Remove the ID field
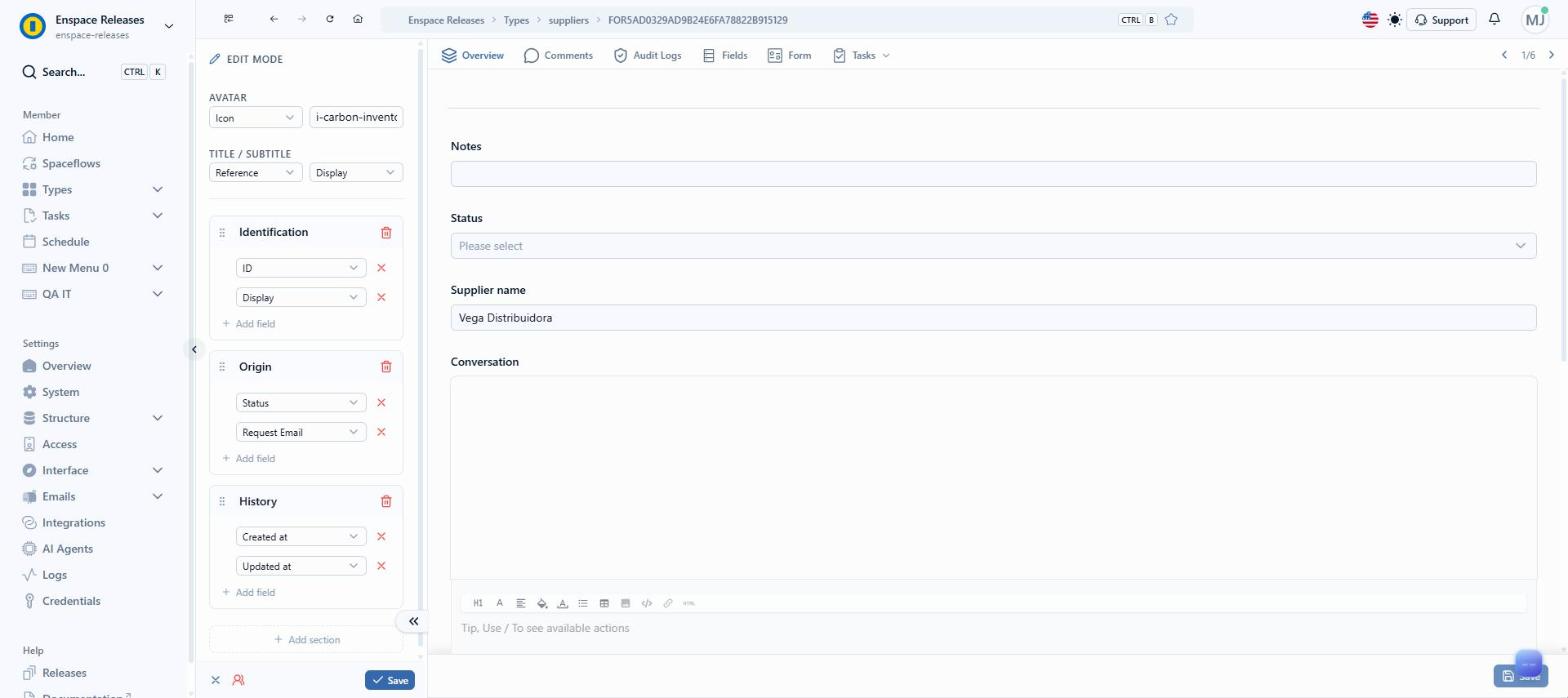 coord(381,268)
